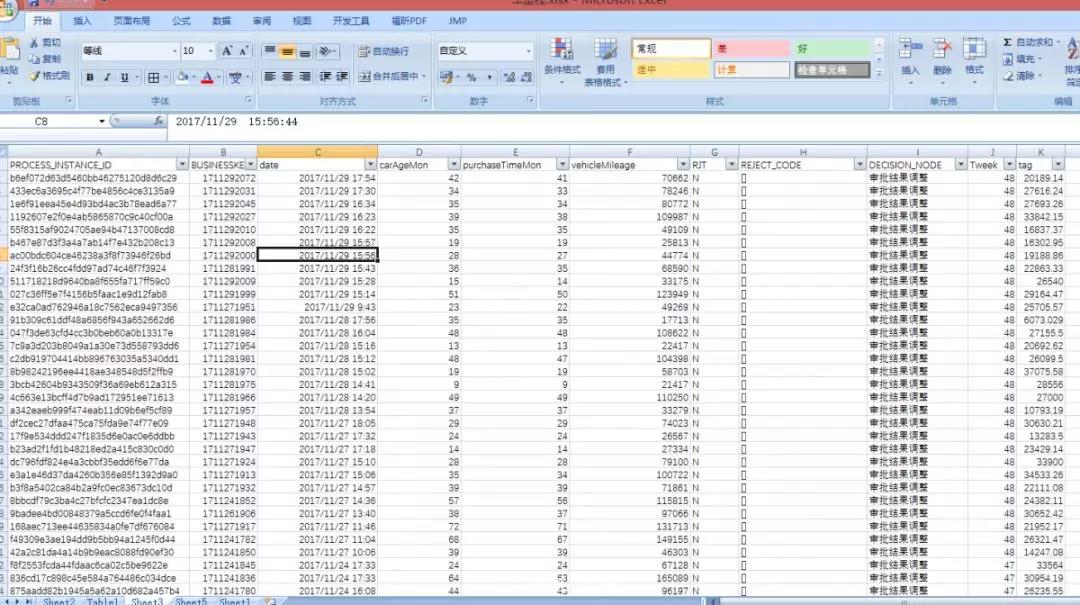Click the Paste clipboard icon
Viewport: 1080px width, 605px height.
coord(10,52)
